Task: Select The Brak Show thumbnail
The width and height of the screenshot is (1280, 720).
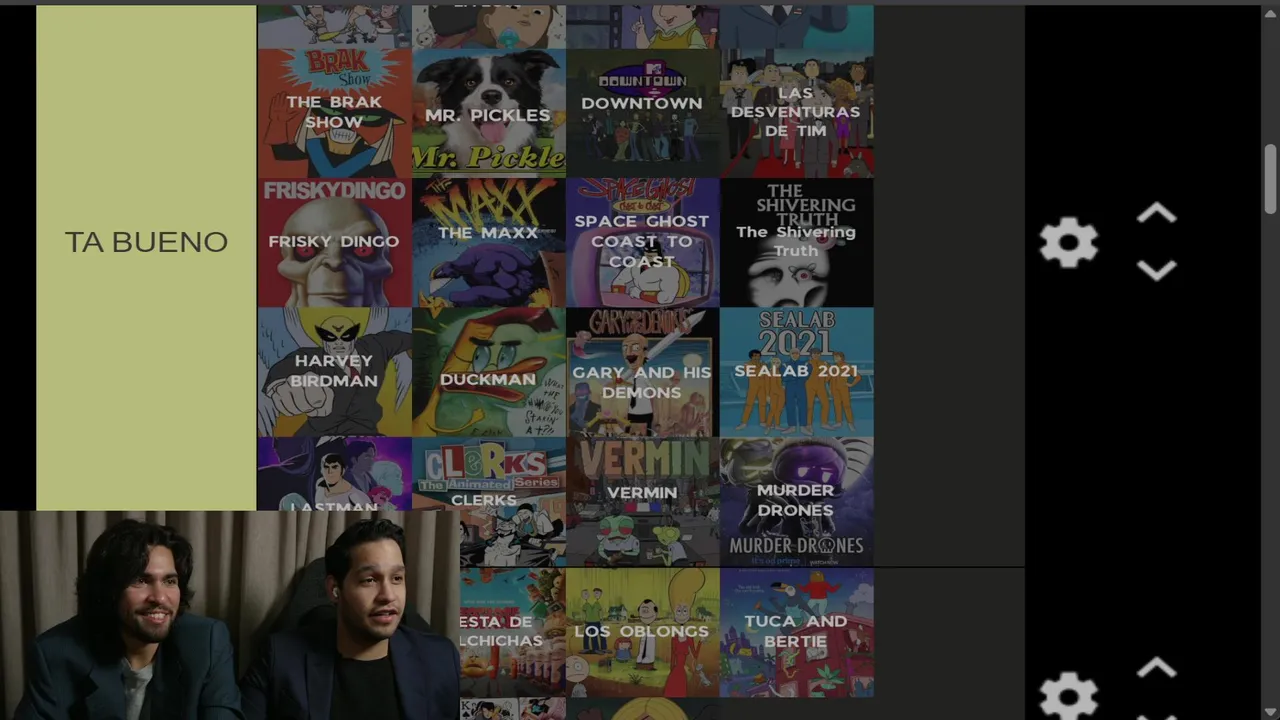Action: pos(334,113)
